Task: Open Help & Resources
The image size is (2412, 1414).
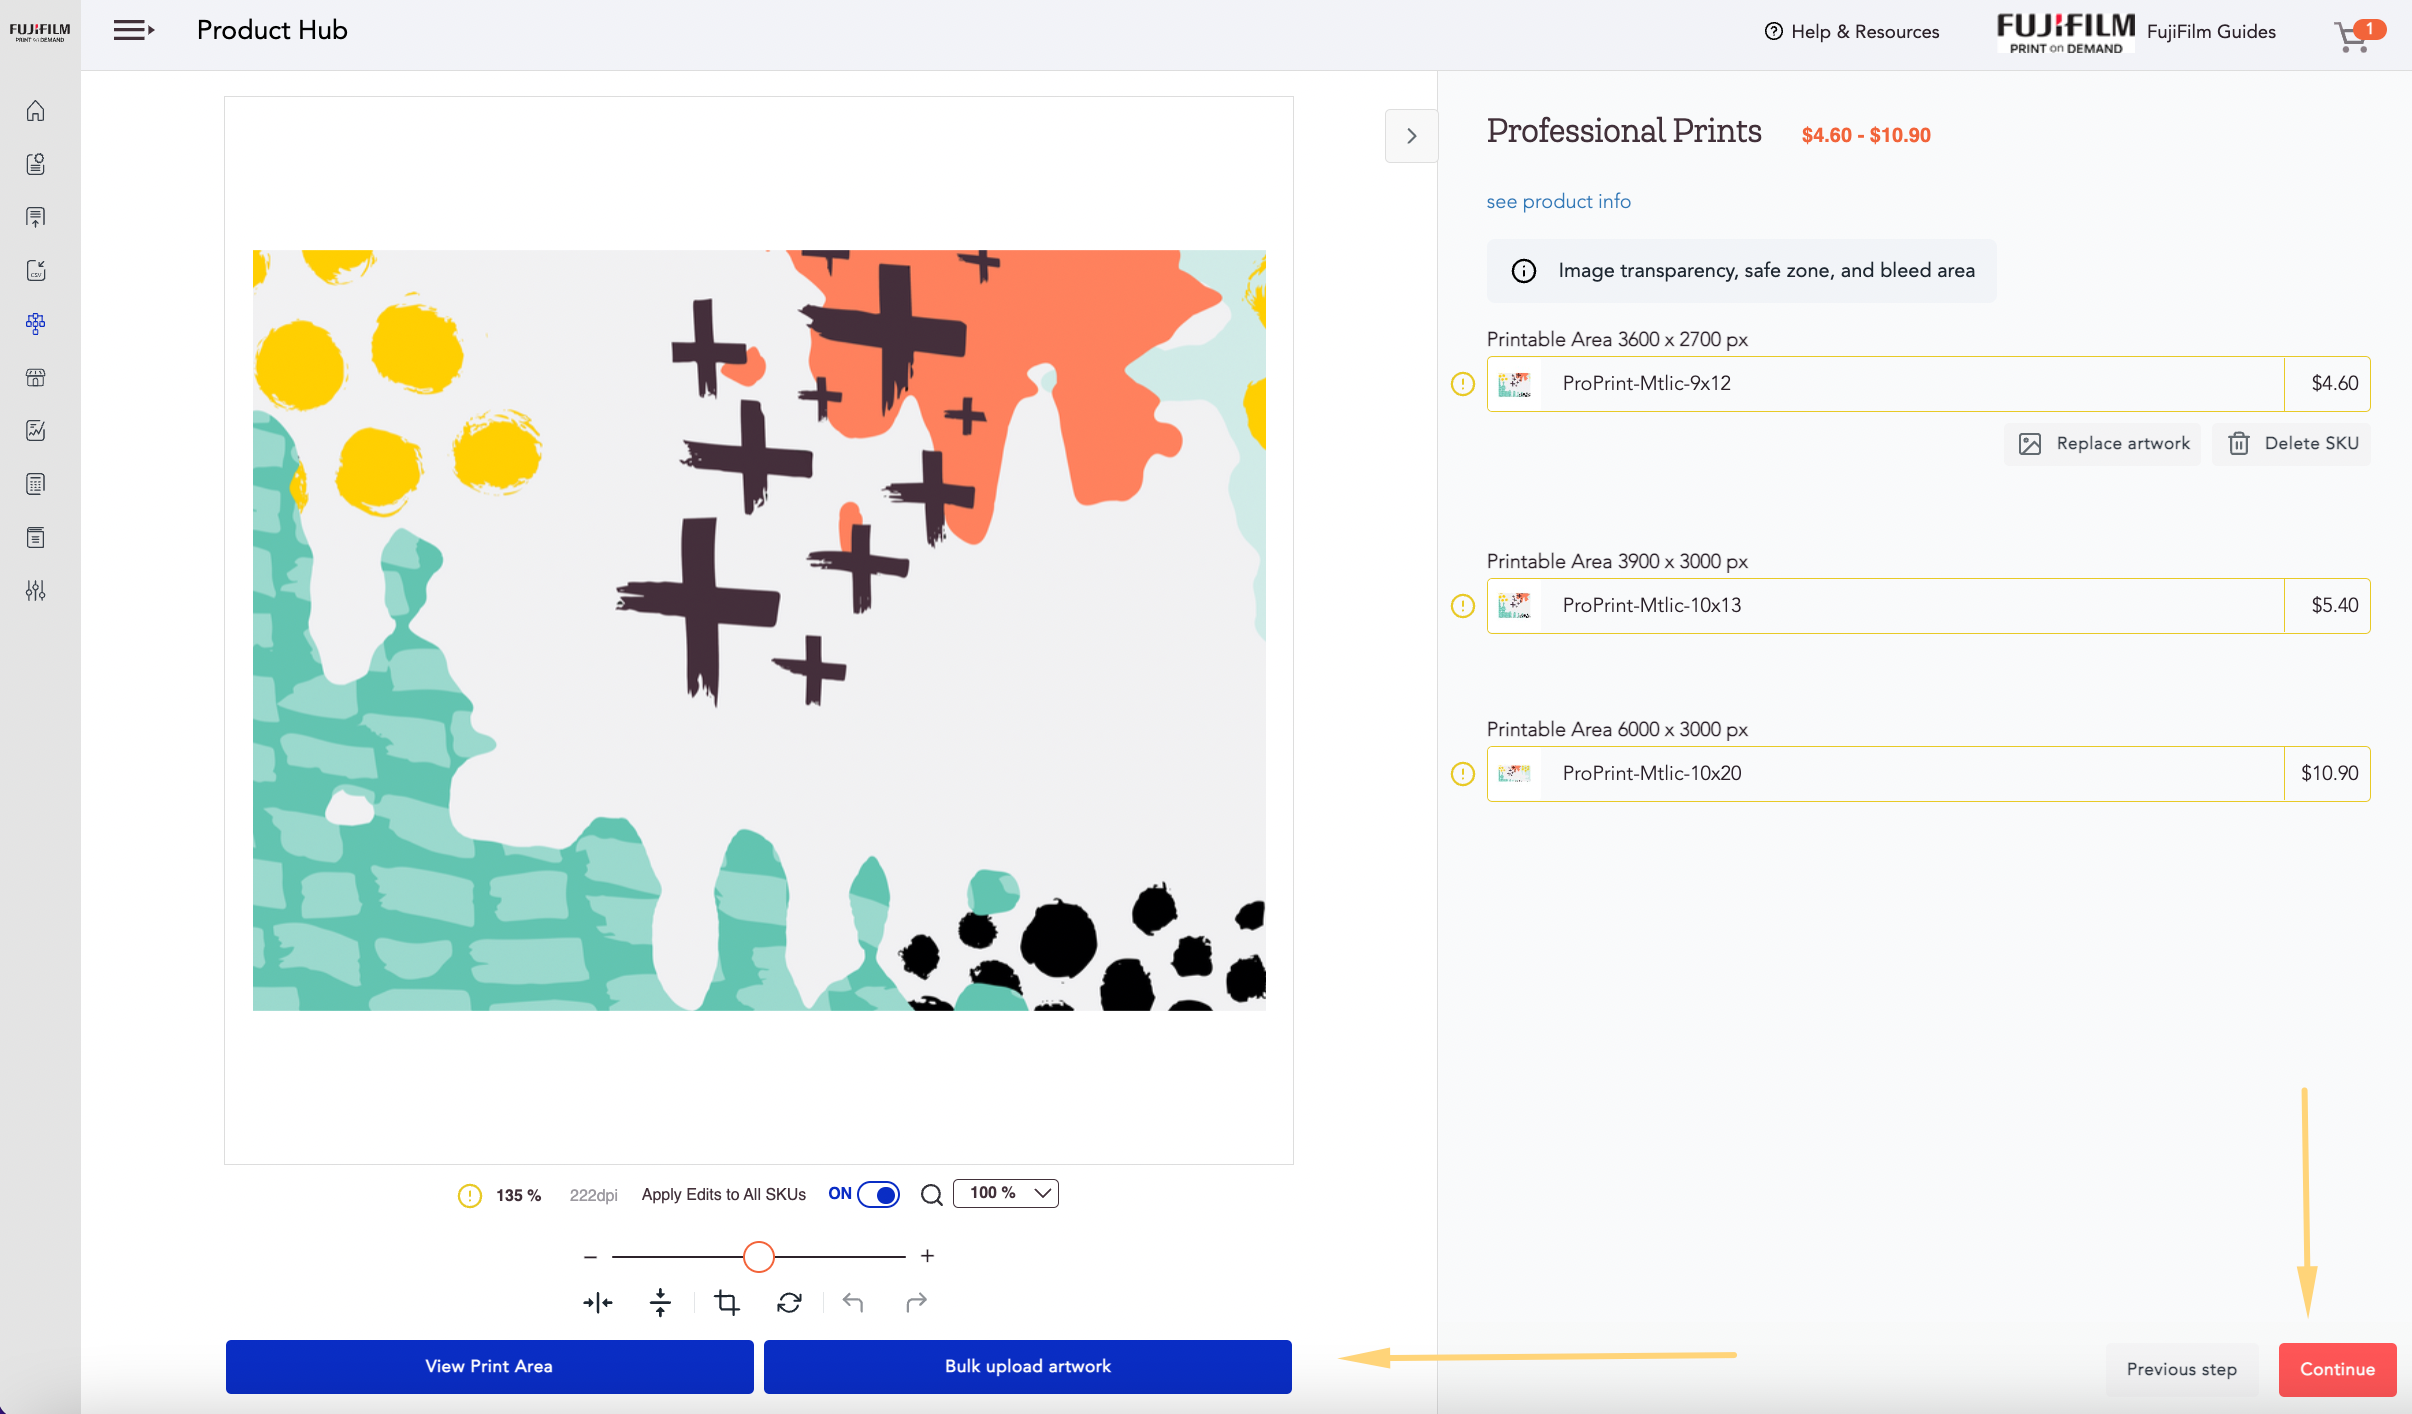Action: (x=1852, y=31)
